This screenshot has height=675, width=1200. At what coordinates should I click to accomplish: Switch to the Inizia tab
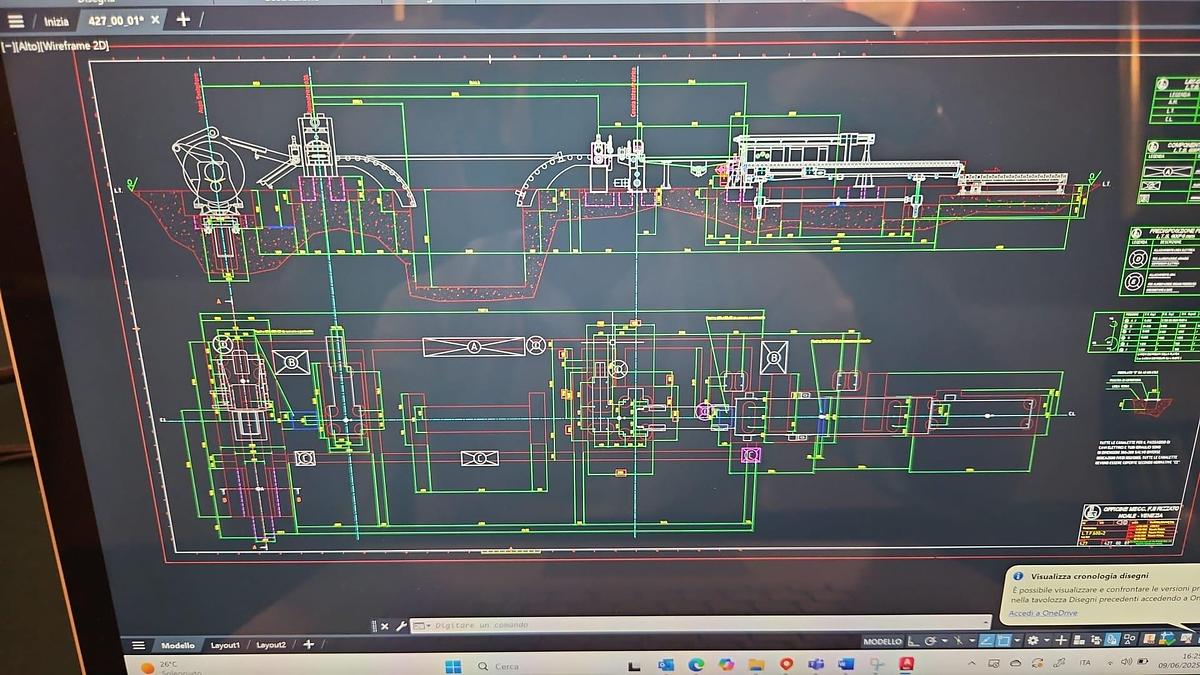pos(56,21)
